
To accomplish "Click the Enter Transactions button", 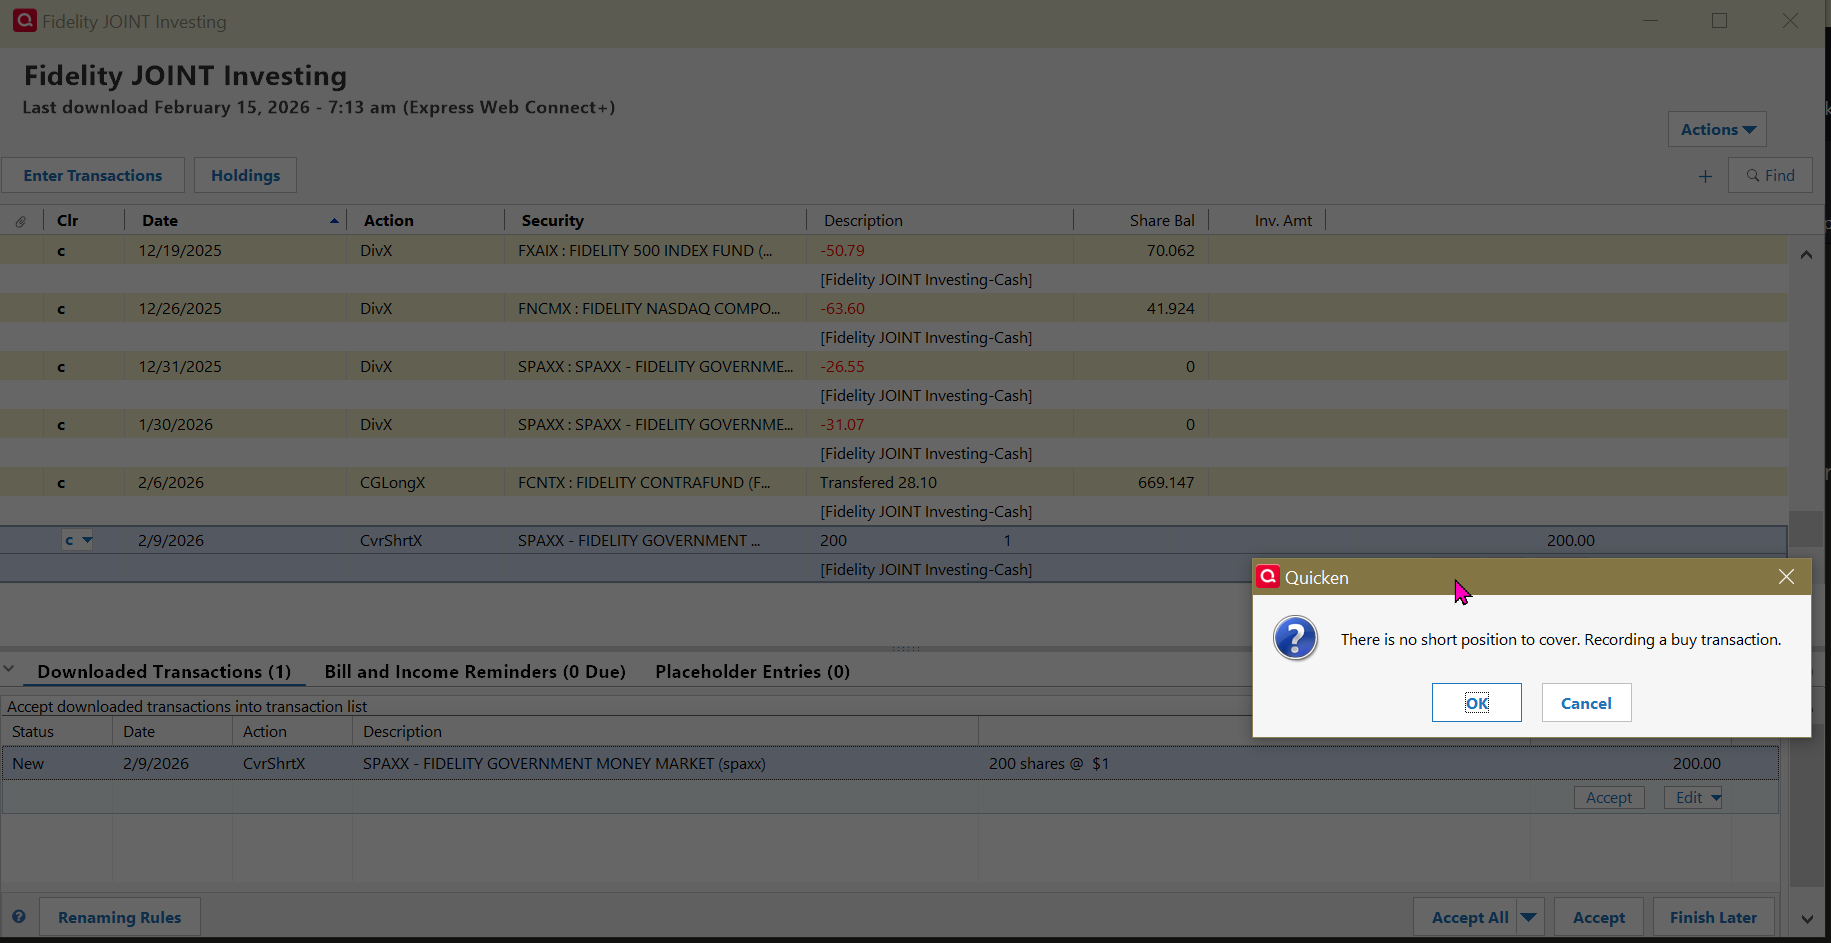I will tap(93, 175).
